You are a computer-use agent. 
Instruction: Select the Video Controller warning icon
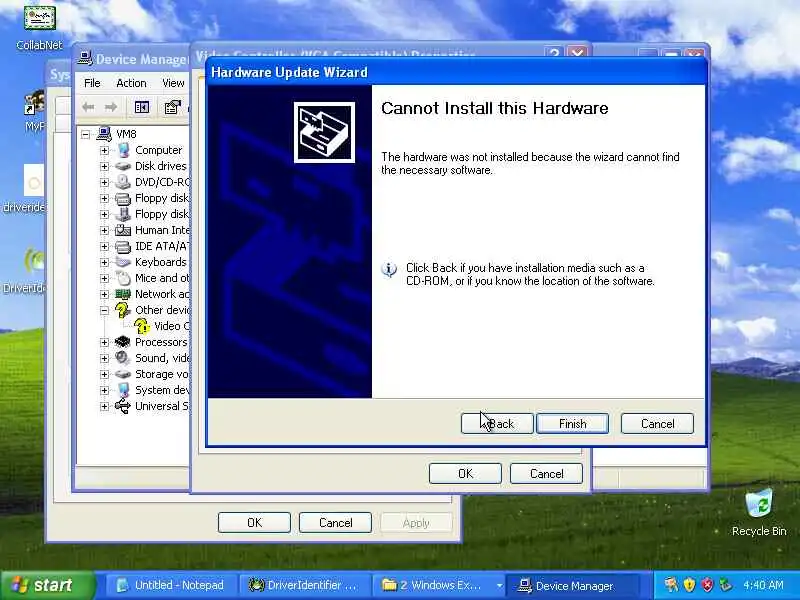(142, 326)
